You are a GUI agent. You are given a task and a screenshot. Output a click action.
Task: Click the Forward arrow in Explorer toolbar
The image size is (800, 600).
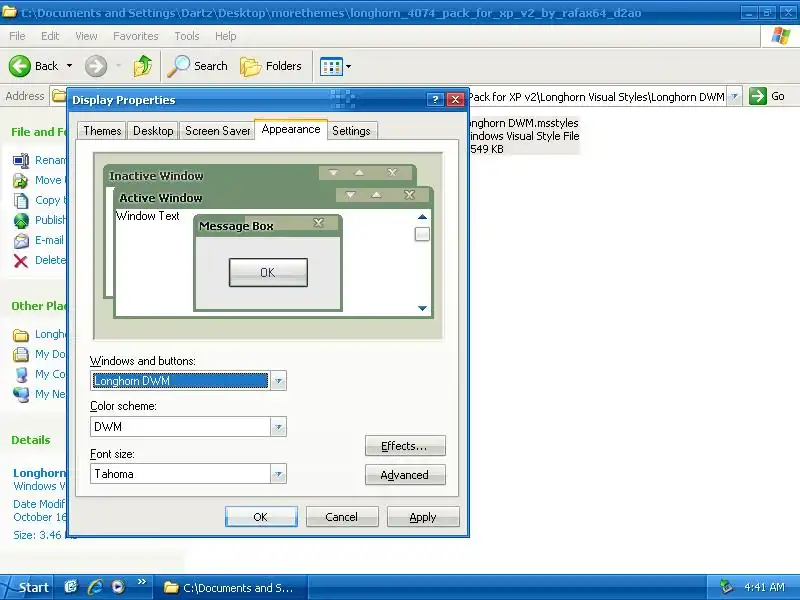click(x=96, y=66)
